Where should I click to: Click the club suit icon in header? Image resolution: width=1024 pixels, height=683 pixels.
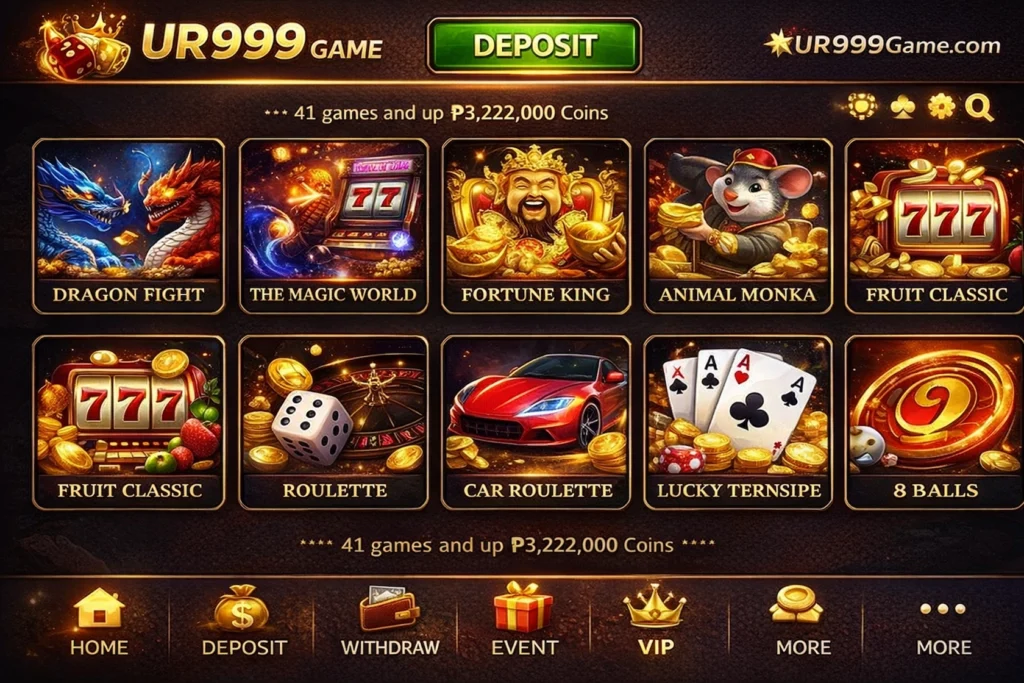click(x=903, y=106)
